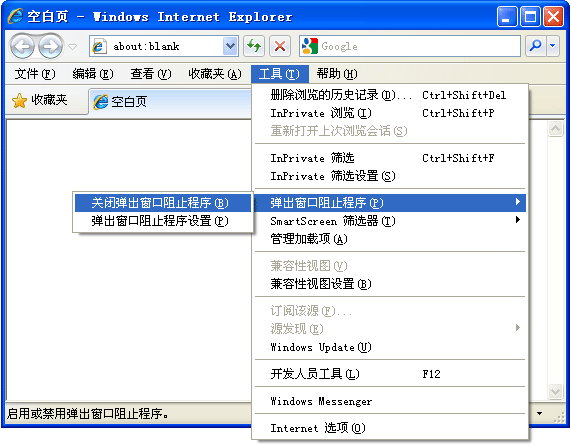Click the Google search input box
Viewport: 571px width, 447px height.
point(420,46)
